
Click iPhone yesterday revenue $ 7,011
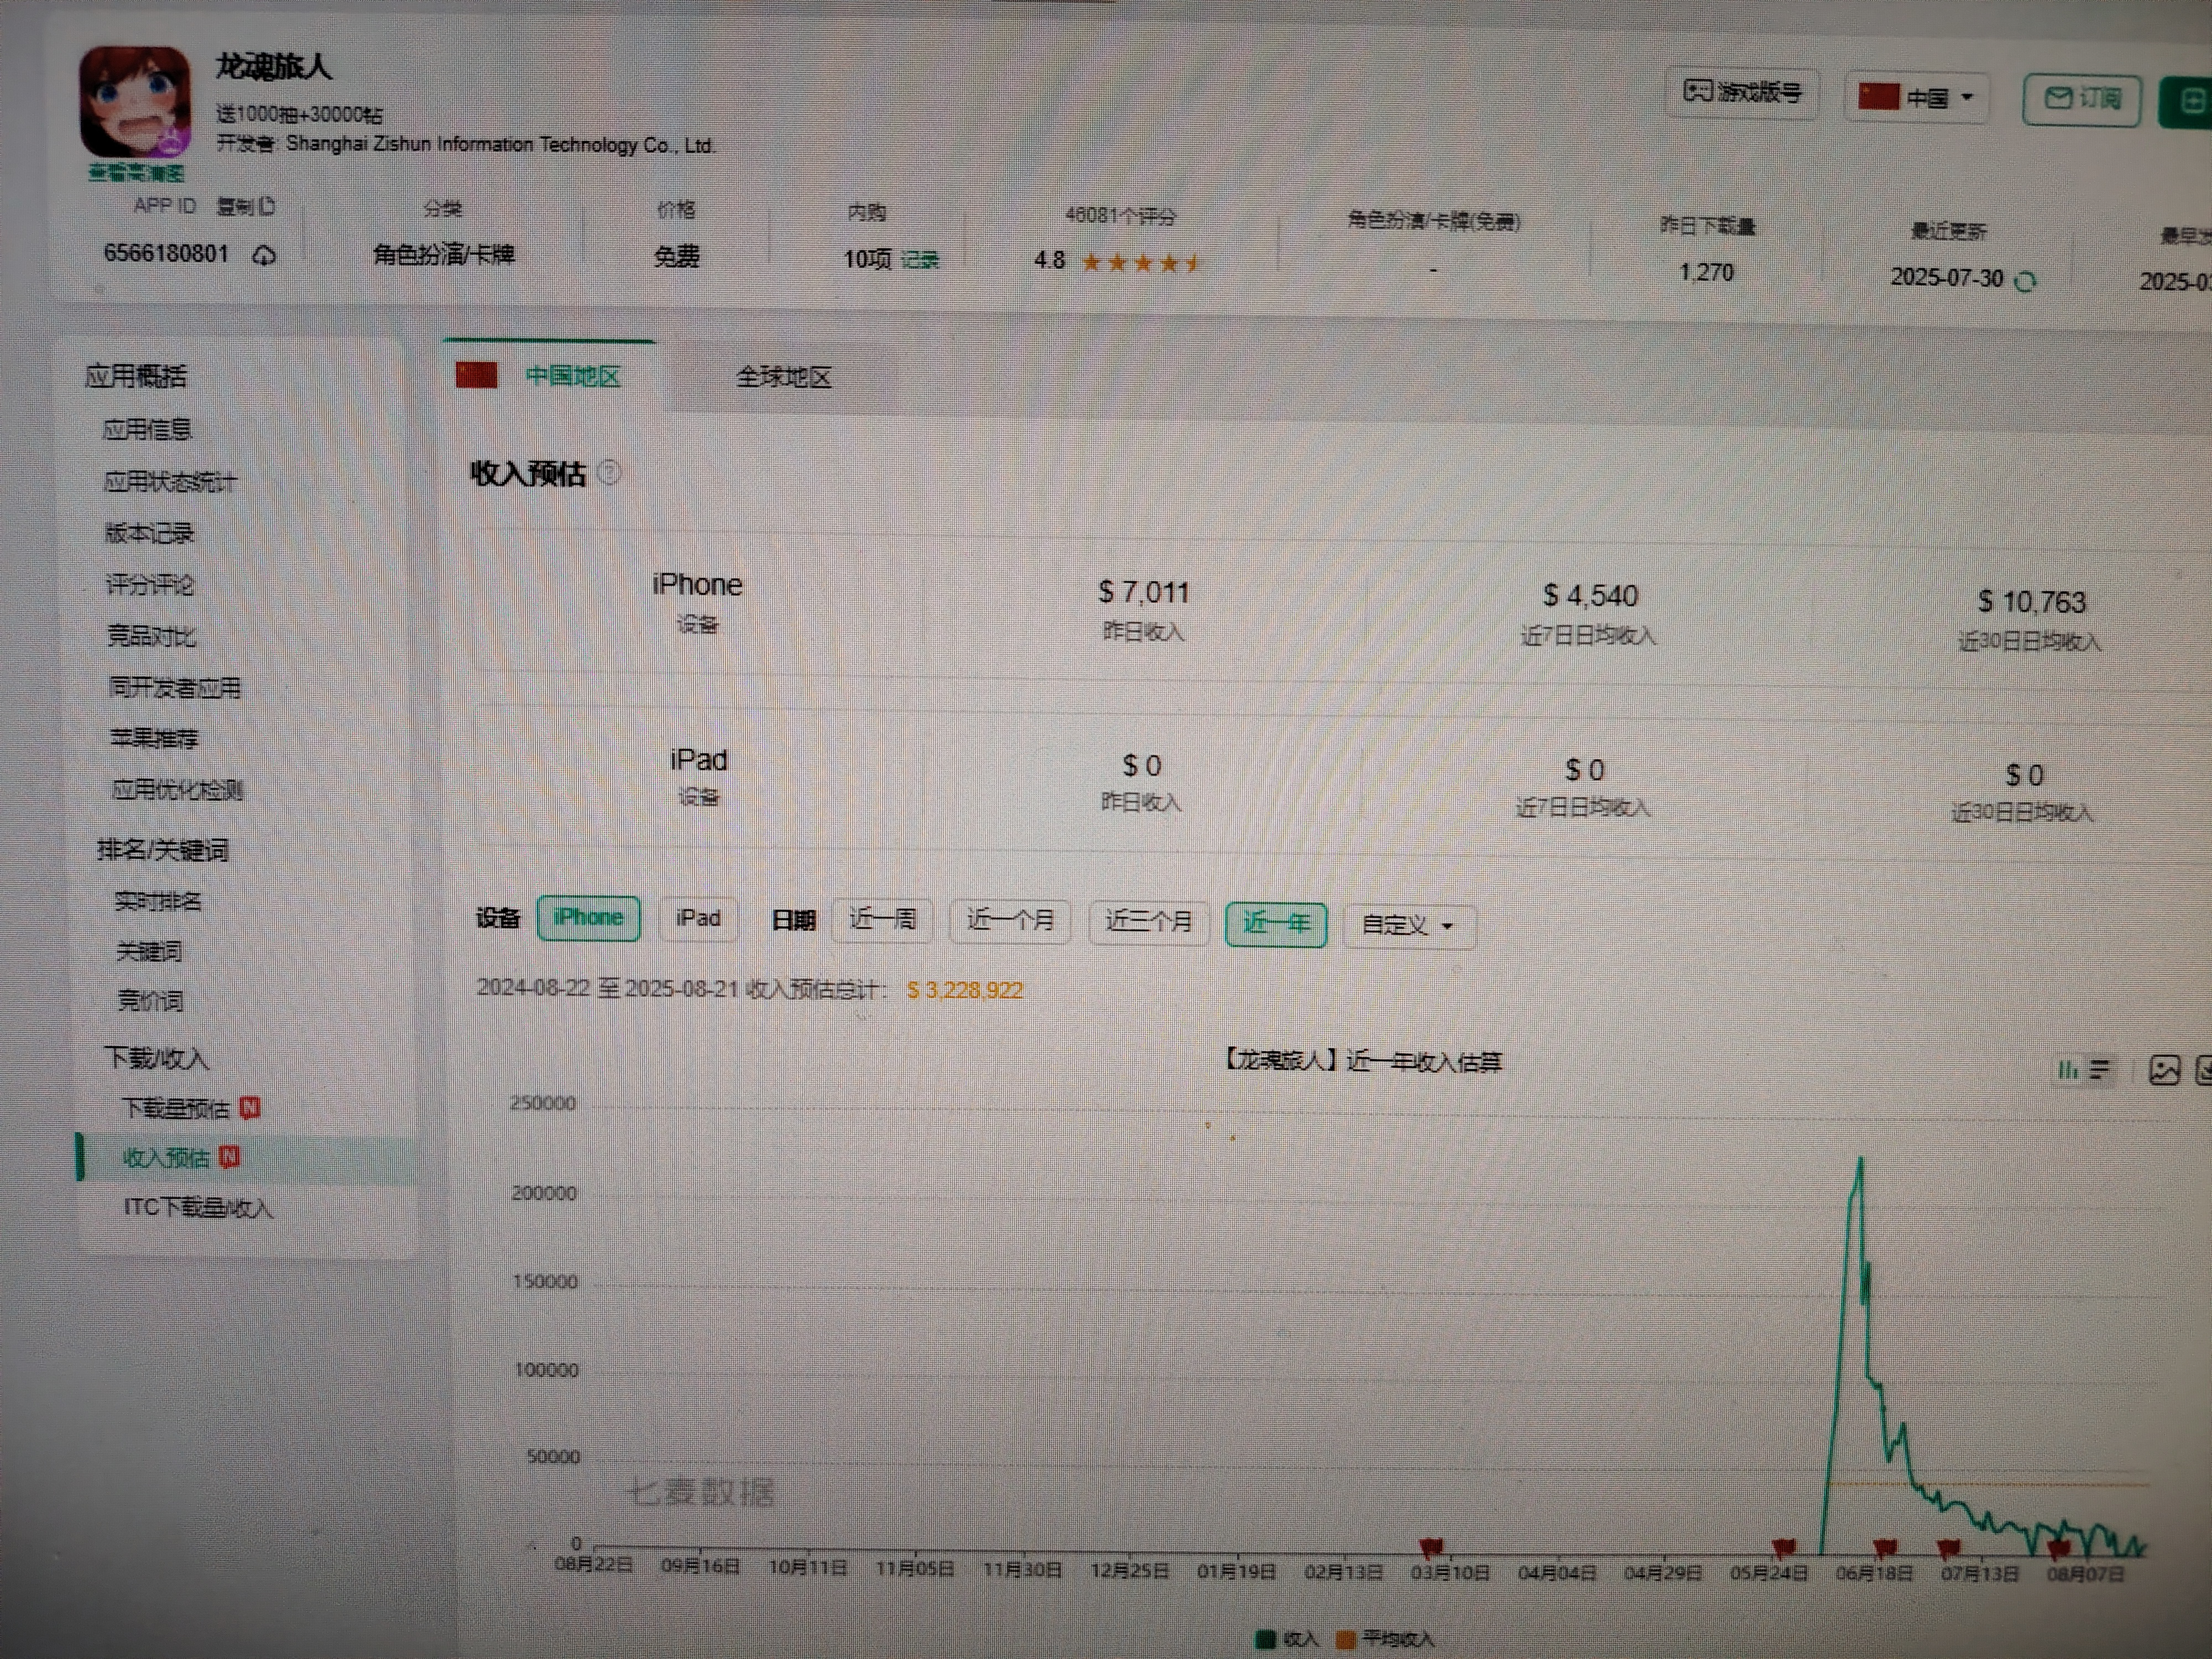coord(1144,592)
